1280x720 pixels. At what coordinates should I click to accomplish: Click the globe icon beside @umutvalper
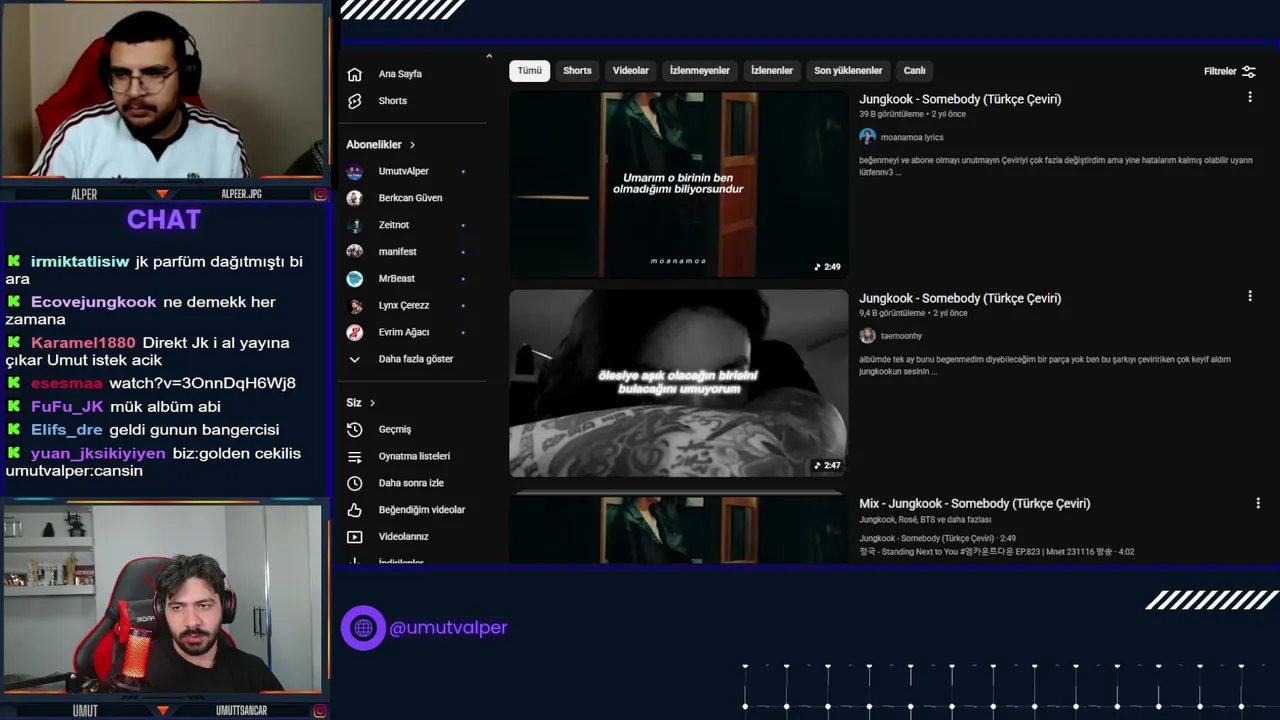coord(363,628)
